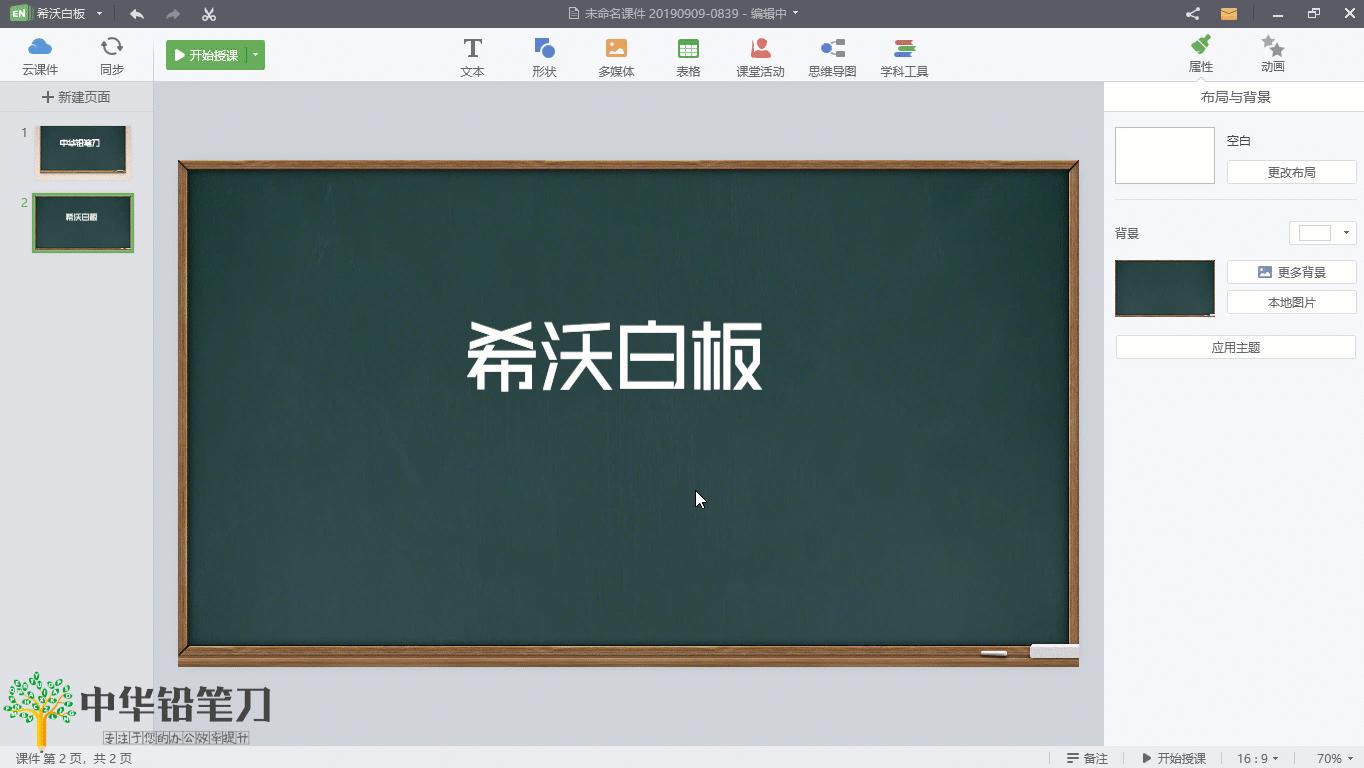The image size is (1364, 768).
Task: Insert media via the 多媒体 icon
Action: tap(616, 55)
